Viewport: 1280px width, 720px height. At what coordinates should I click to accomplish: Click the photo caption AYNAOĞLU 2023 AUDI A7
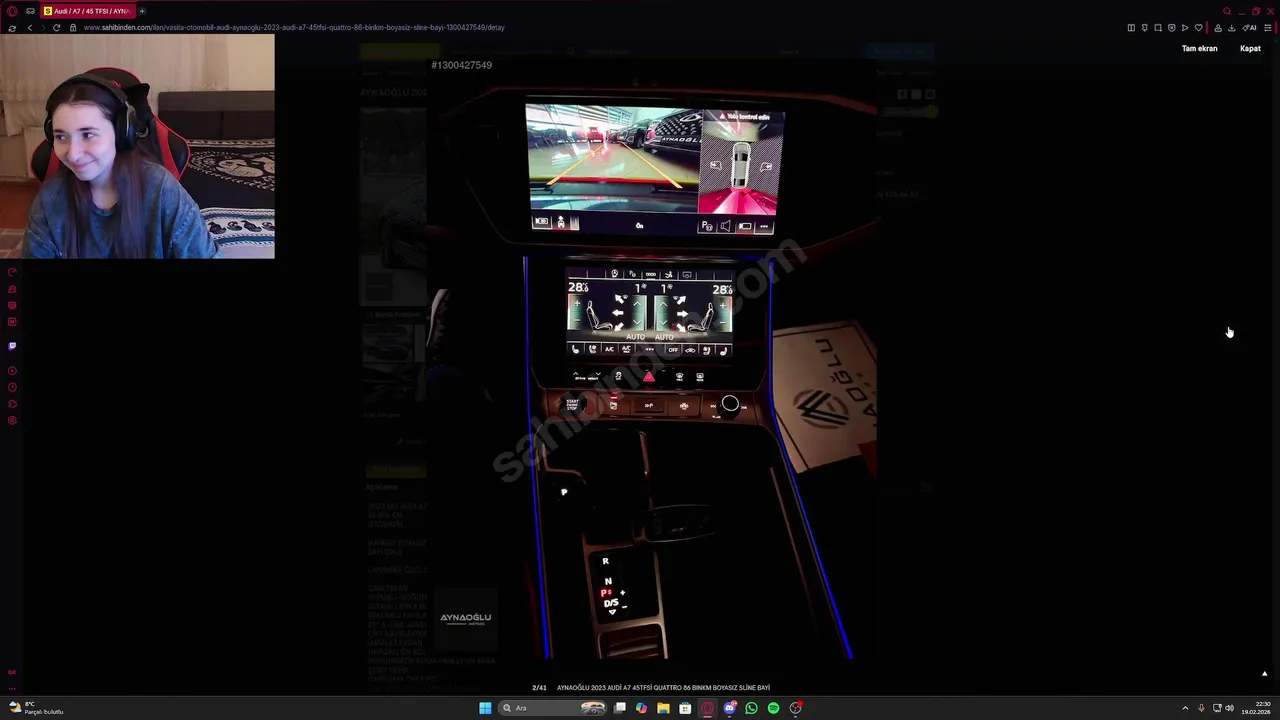tap(663, 688)
